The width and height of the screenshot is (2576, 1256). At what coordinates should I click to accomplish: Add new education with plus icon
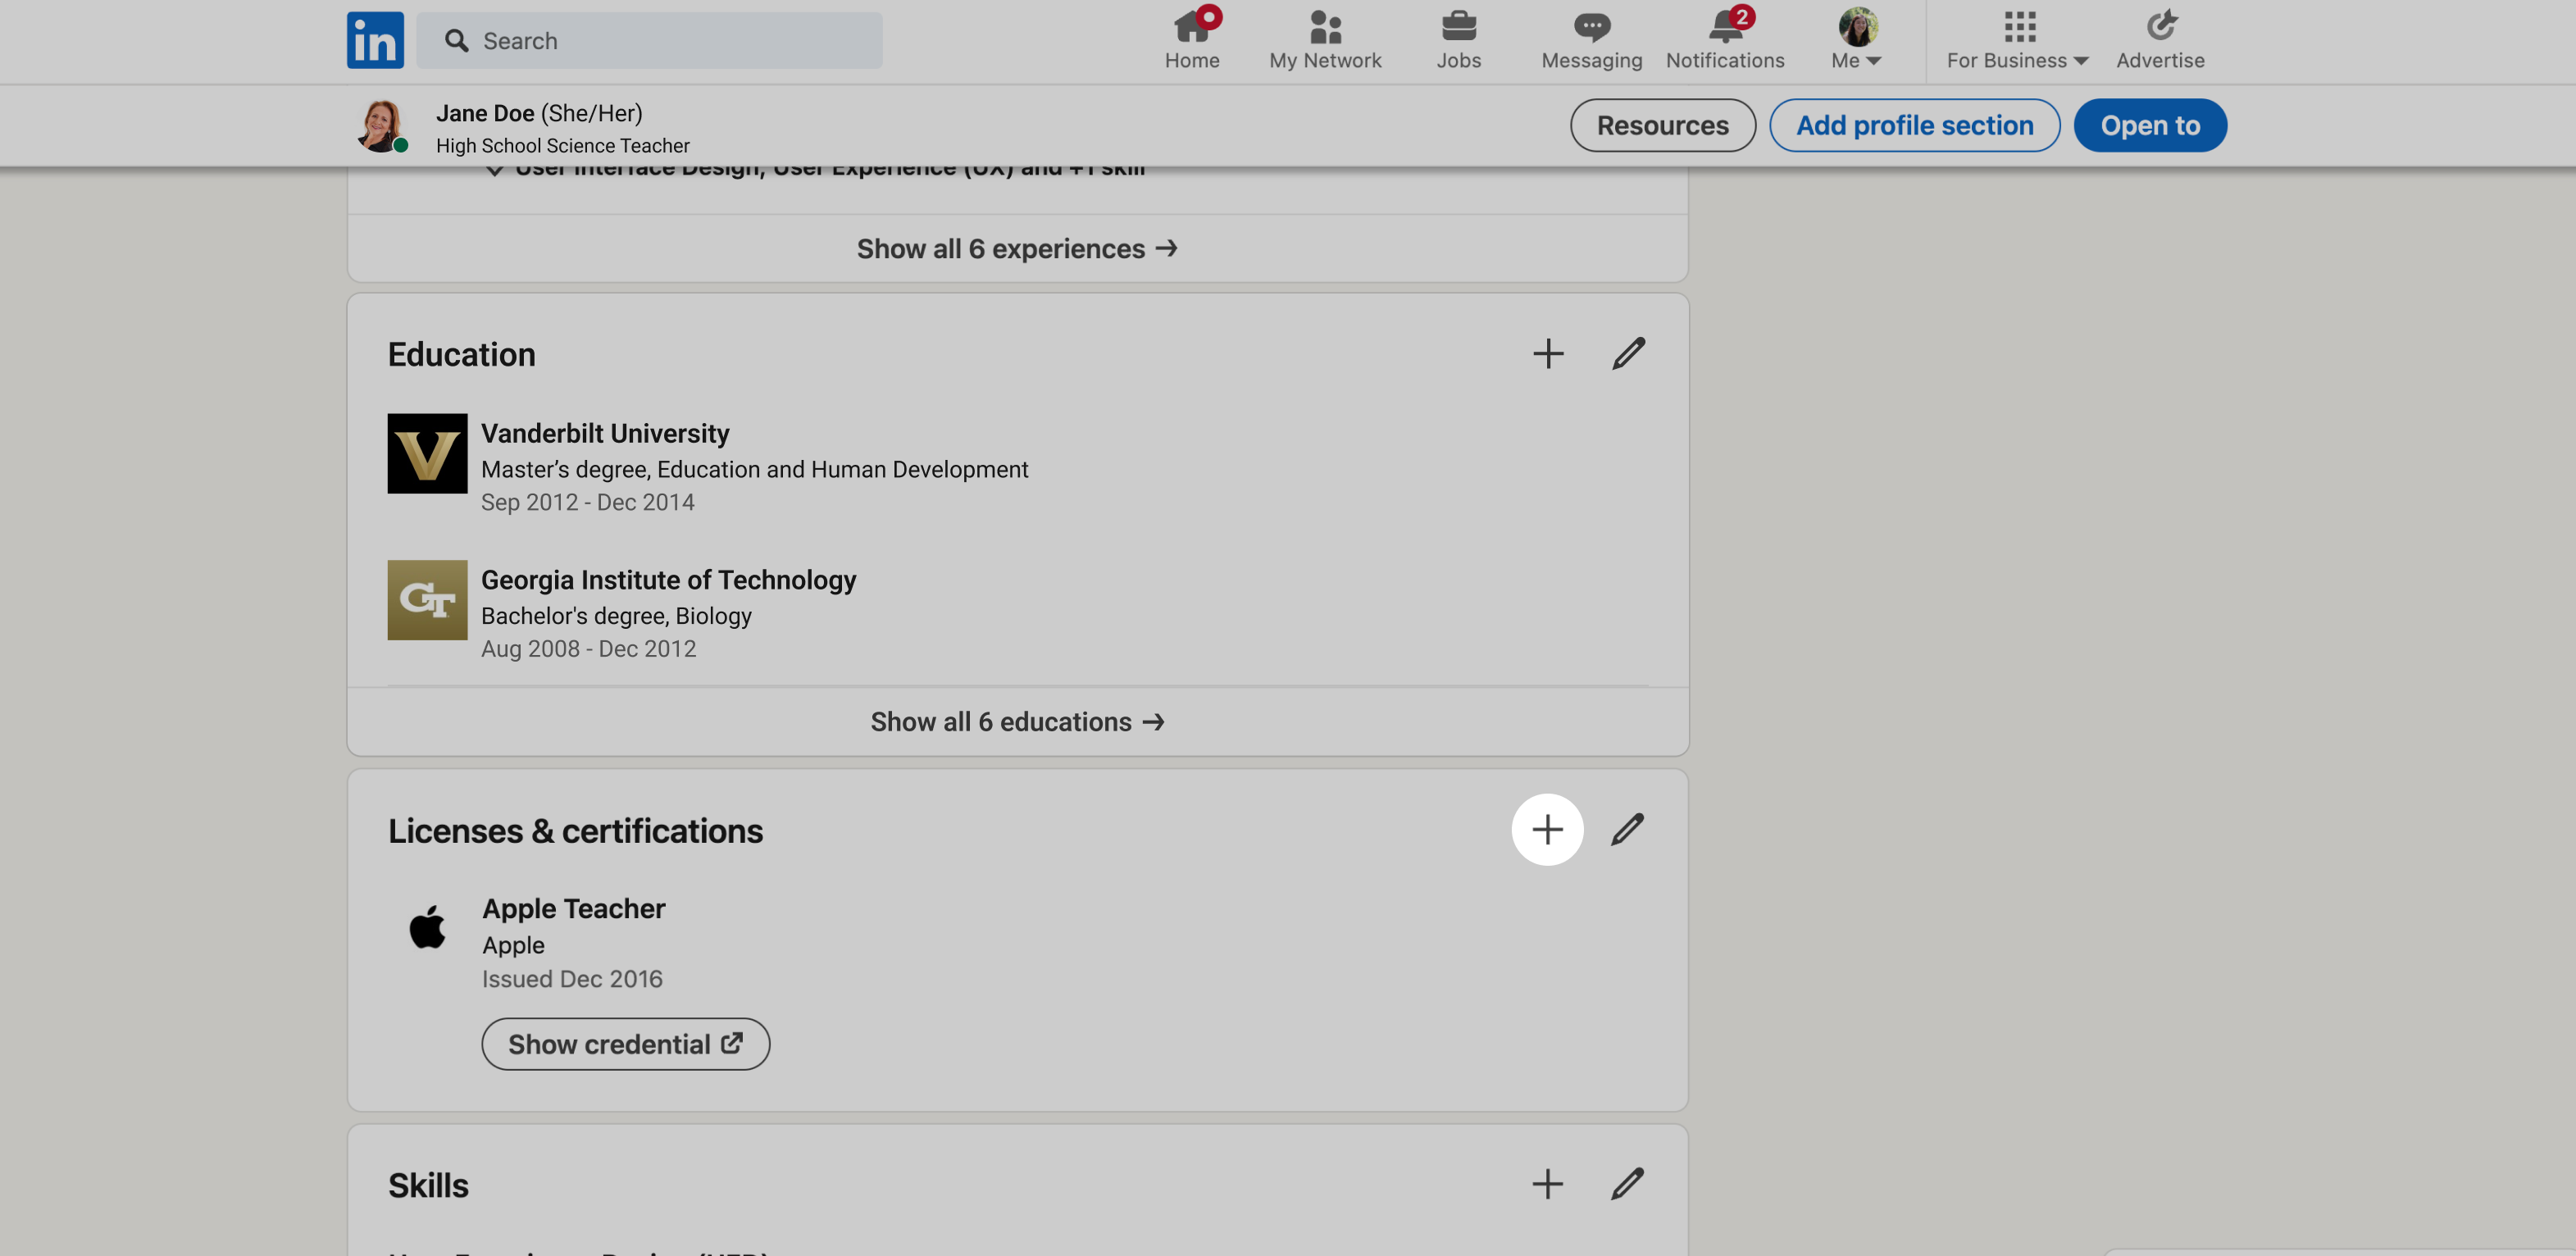[x=1548, y=354]
